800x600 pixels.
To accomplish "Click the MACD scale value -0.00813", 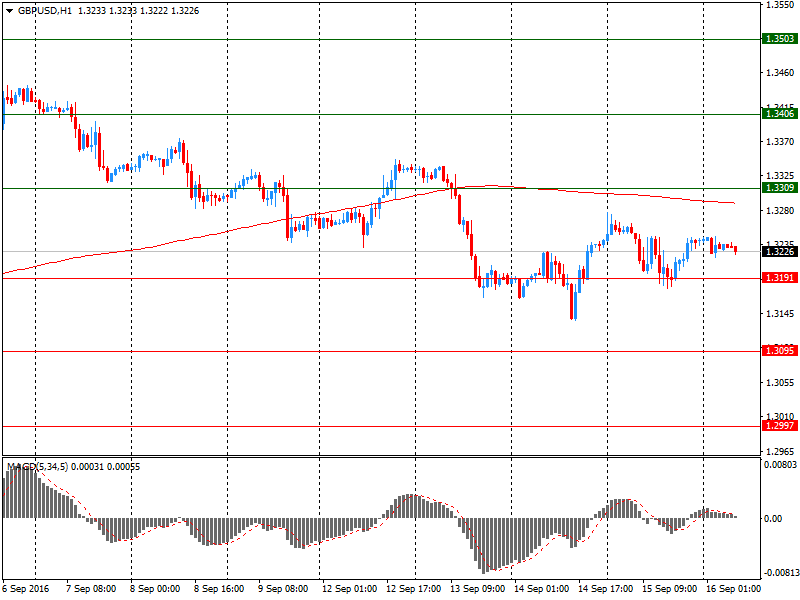I will point(780,572).
